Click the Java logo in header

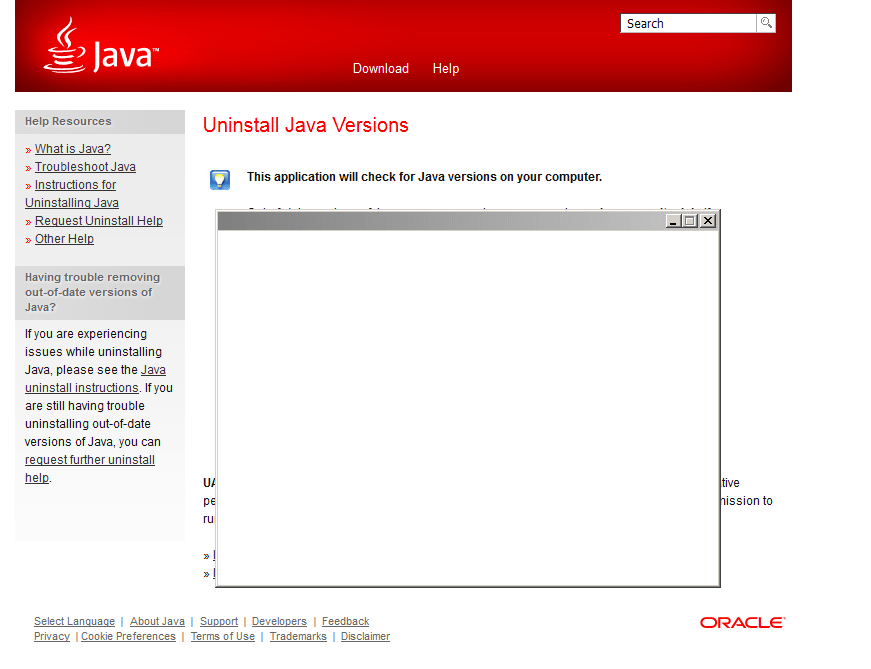(x=101, y=45)
